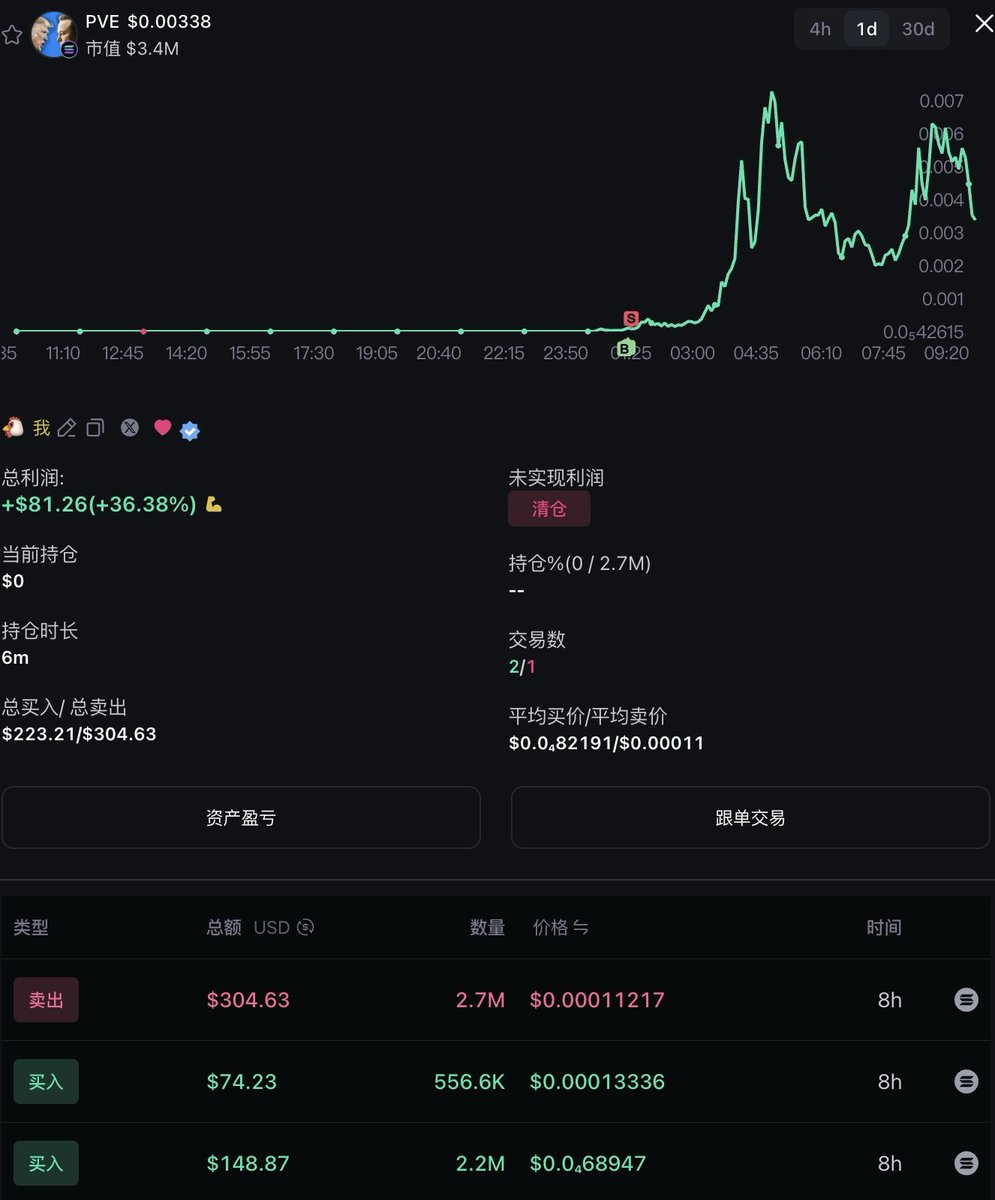Click the 买入 tag in the $74.23 row
Image resolution: width=995 pixels, height=1200 pixels.
(x=46, y=1082)
